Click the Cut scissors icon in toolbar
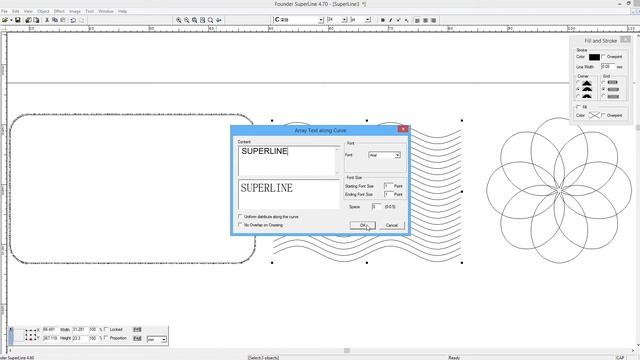 pos(47,20)
